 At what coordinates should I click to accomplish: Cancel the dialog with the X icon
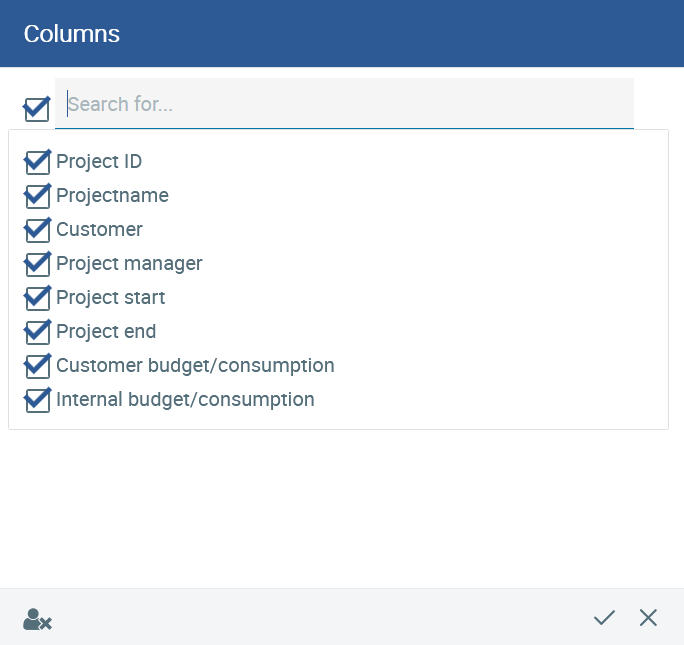click(x=648, y=618)
